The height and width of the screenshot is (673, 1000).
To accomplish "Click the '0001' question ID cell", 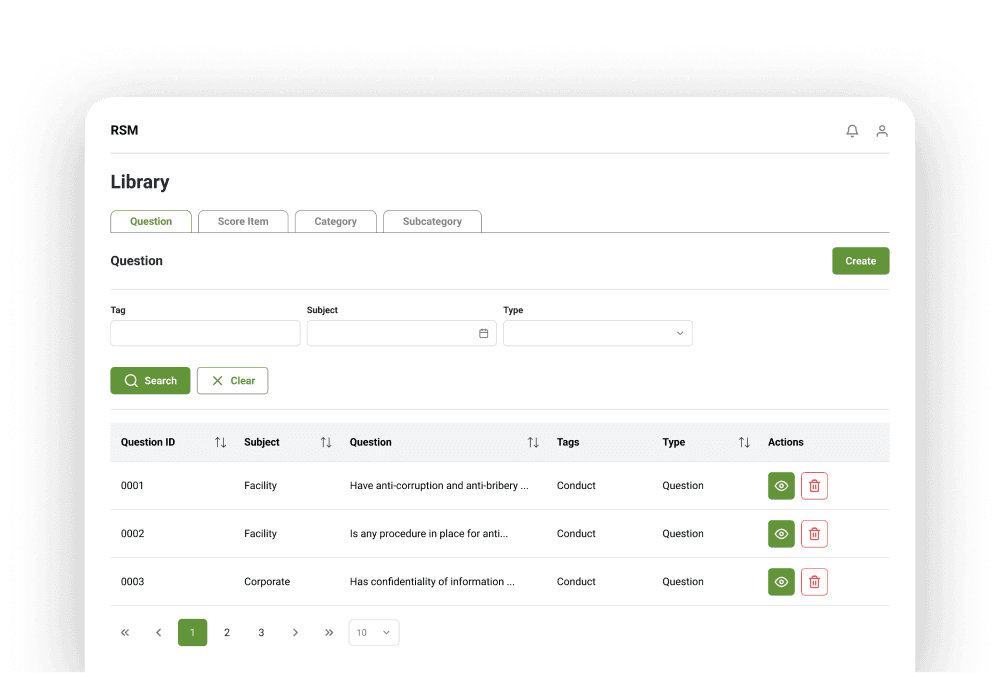I will pos(132,485).
